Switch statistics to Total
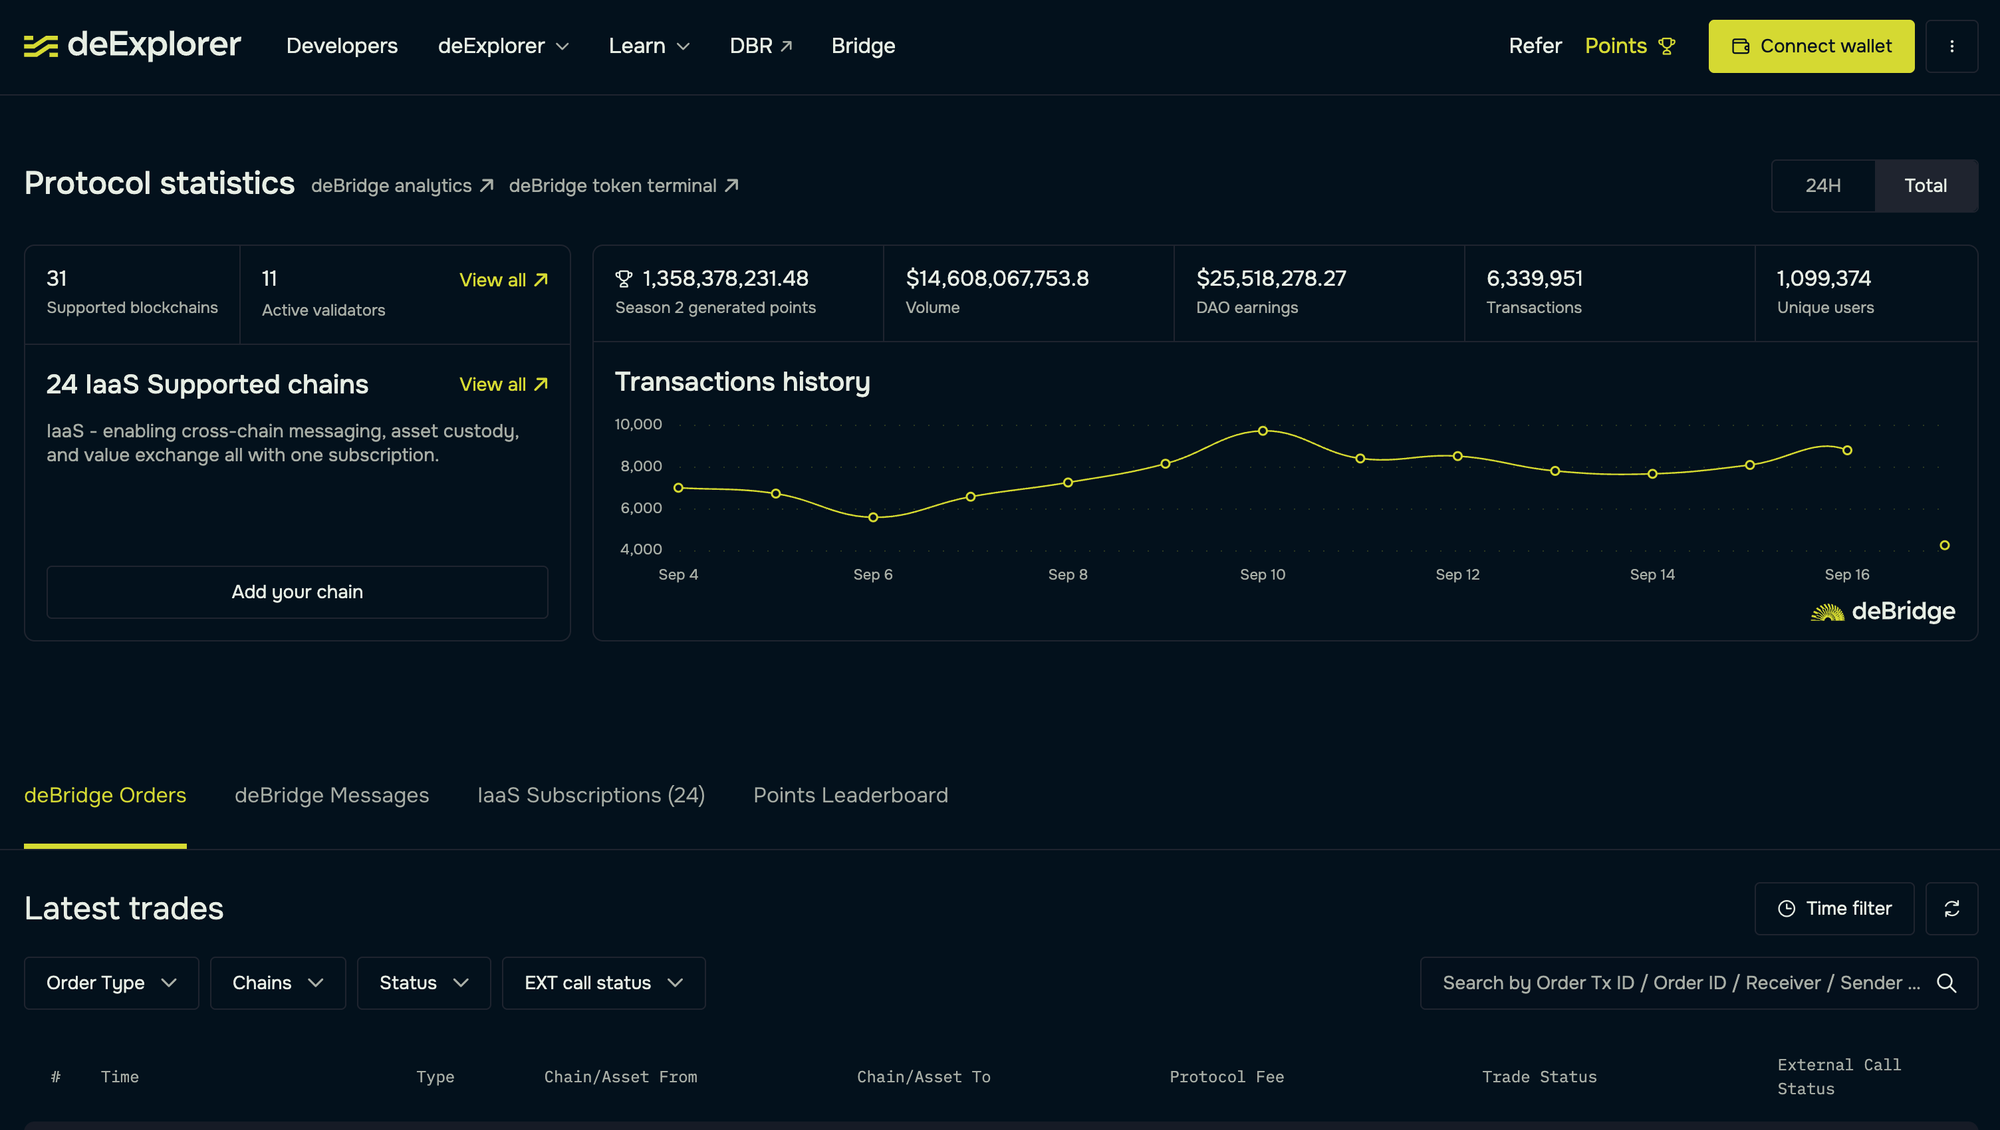 point(1925,186)
